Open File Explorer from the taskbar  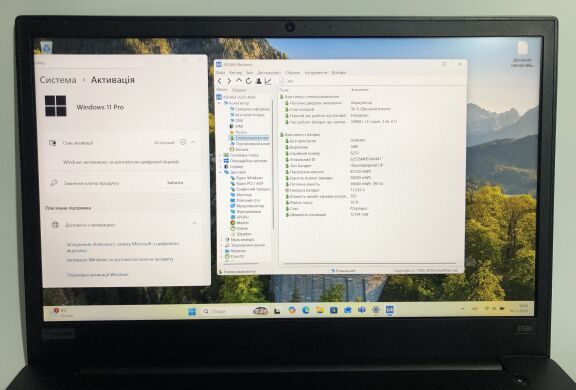pos(320,310)
